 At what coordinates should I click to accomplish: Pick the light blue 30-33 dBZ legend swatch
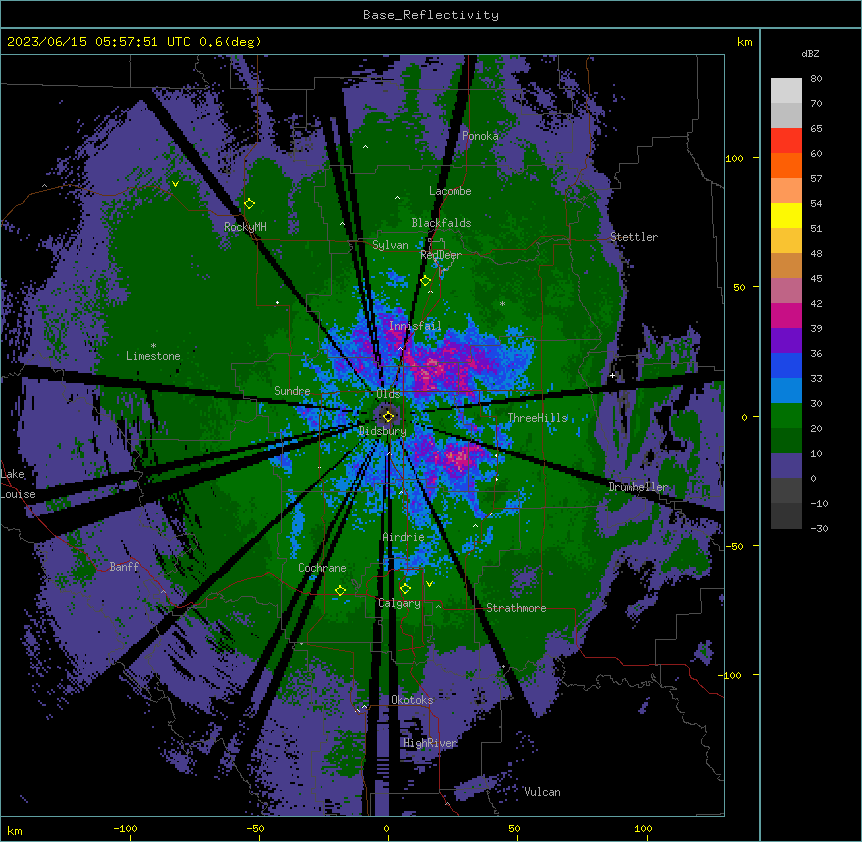click(786, 390)
